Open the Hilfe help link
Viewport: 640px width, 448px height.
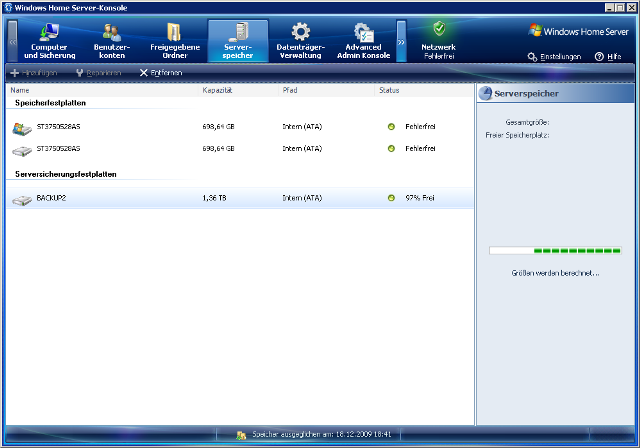coord(608,57)
